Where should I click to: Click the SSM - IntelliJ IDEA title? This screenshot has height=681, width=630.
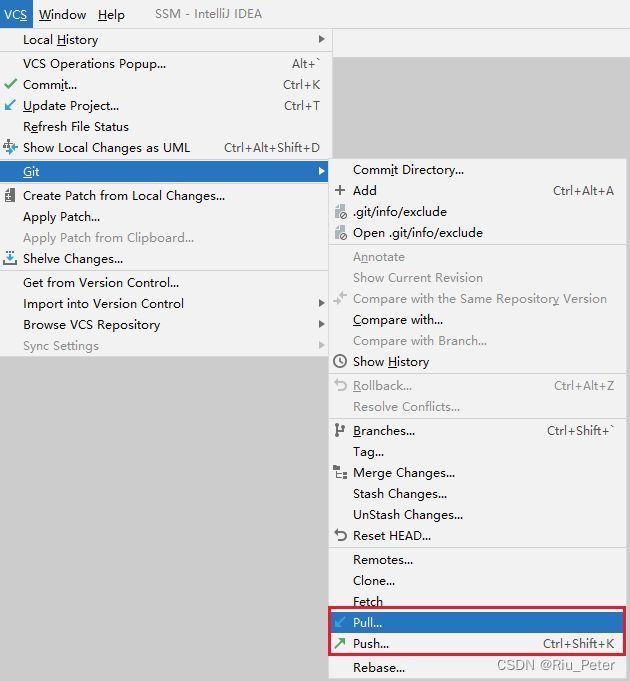[208, 14]
